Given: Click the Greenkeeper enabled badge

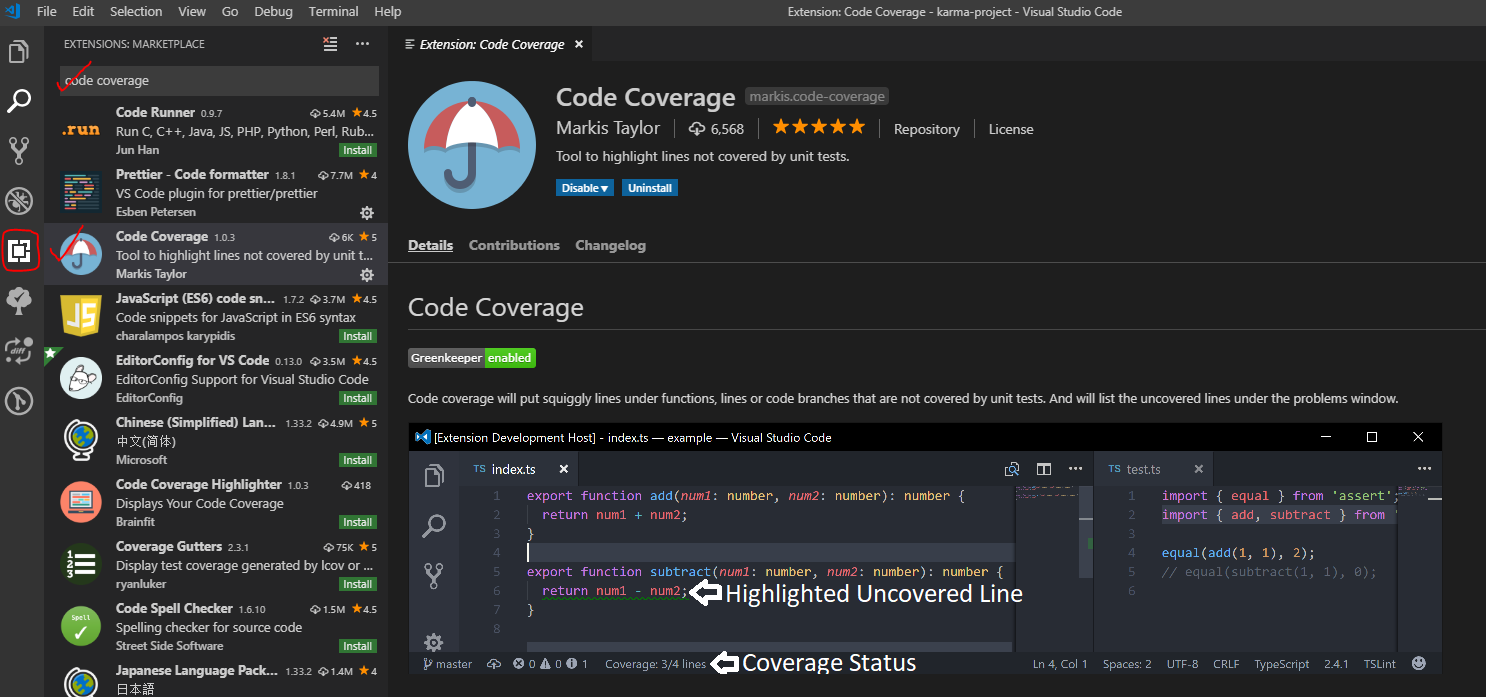Looking at the screenshot, I should (x=472, y=358).
